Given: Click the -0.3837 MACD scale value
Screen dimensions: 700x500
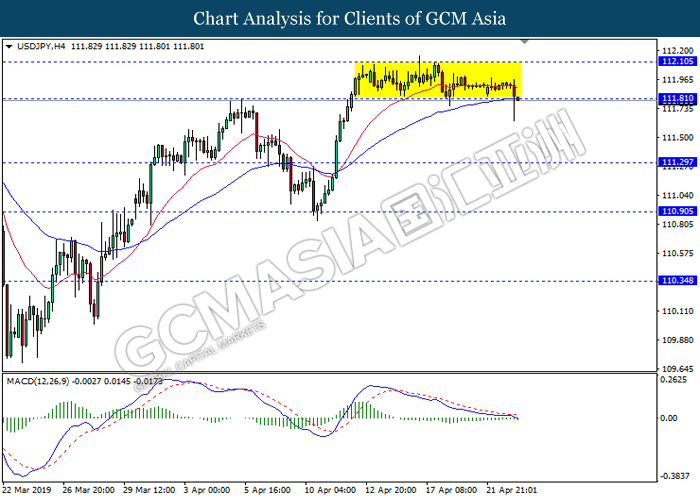Looking at the screenshot, I should click(x=674, y=476).
